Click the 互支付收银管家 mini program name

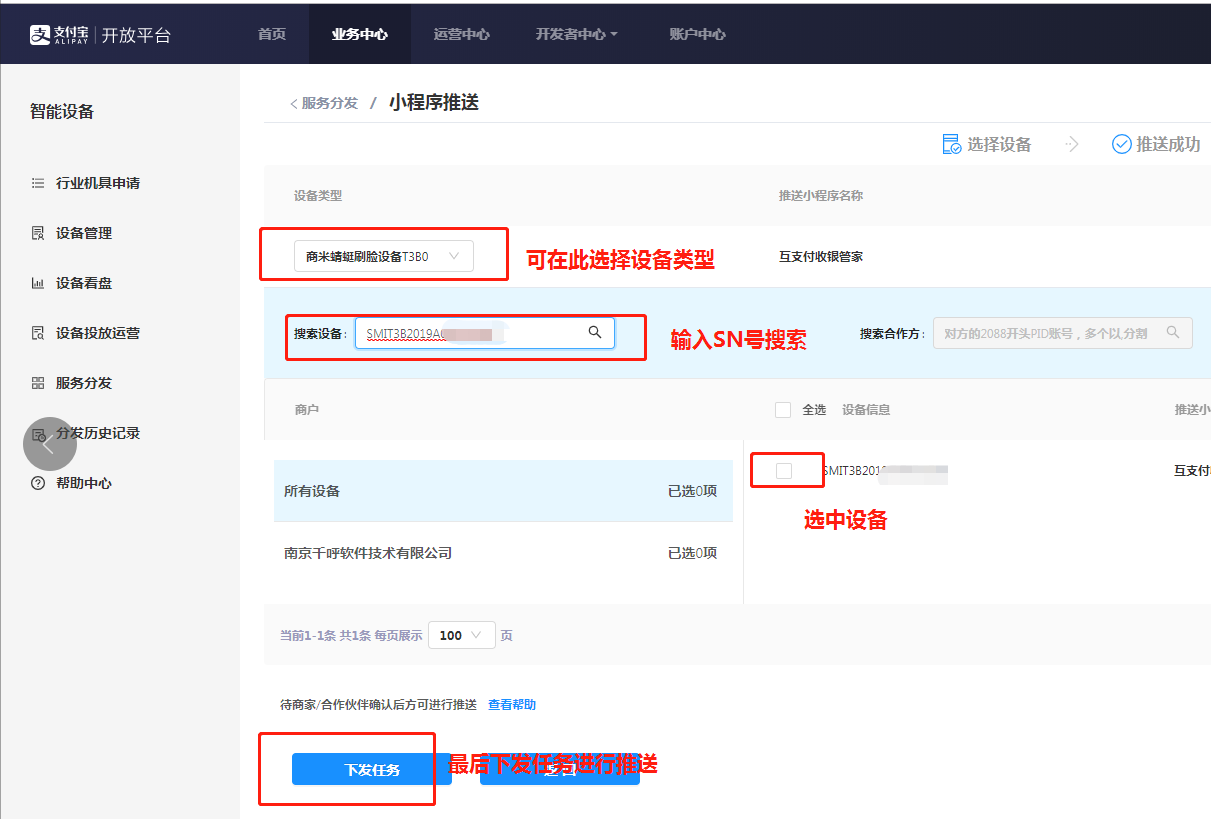821,257
